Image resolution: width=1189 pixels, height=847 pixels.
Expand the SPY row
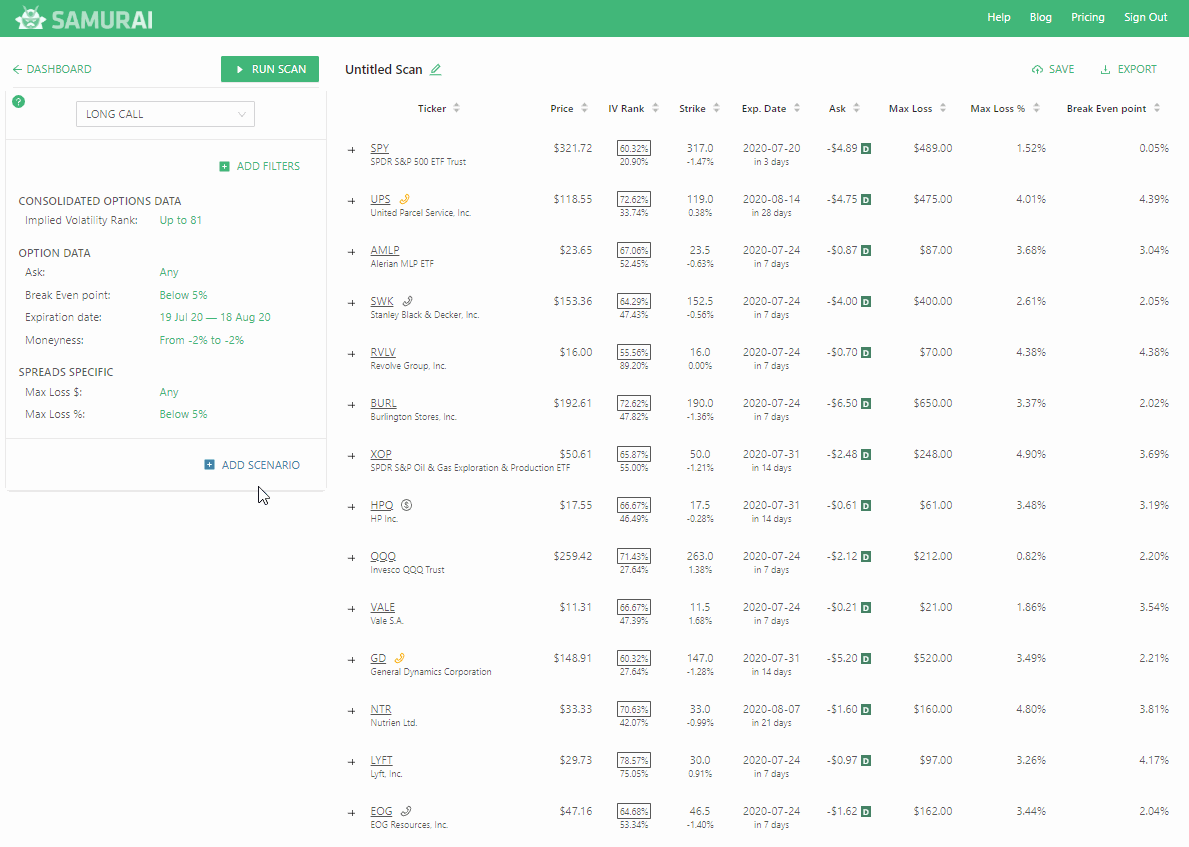click(x=351, y=150)
